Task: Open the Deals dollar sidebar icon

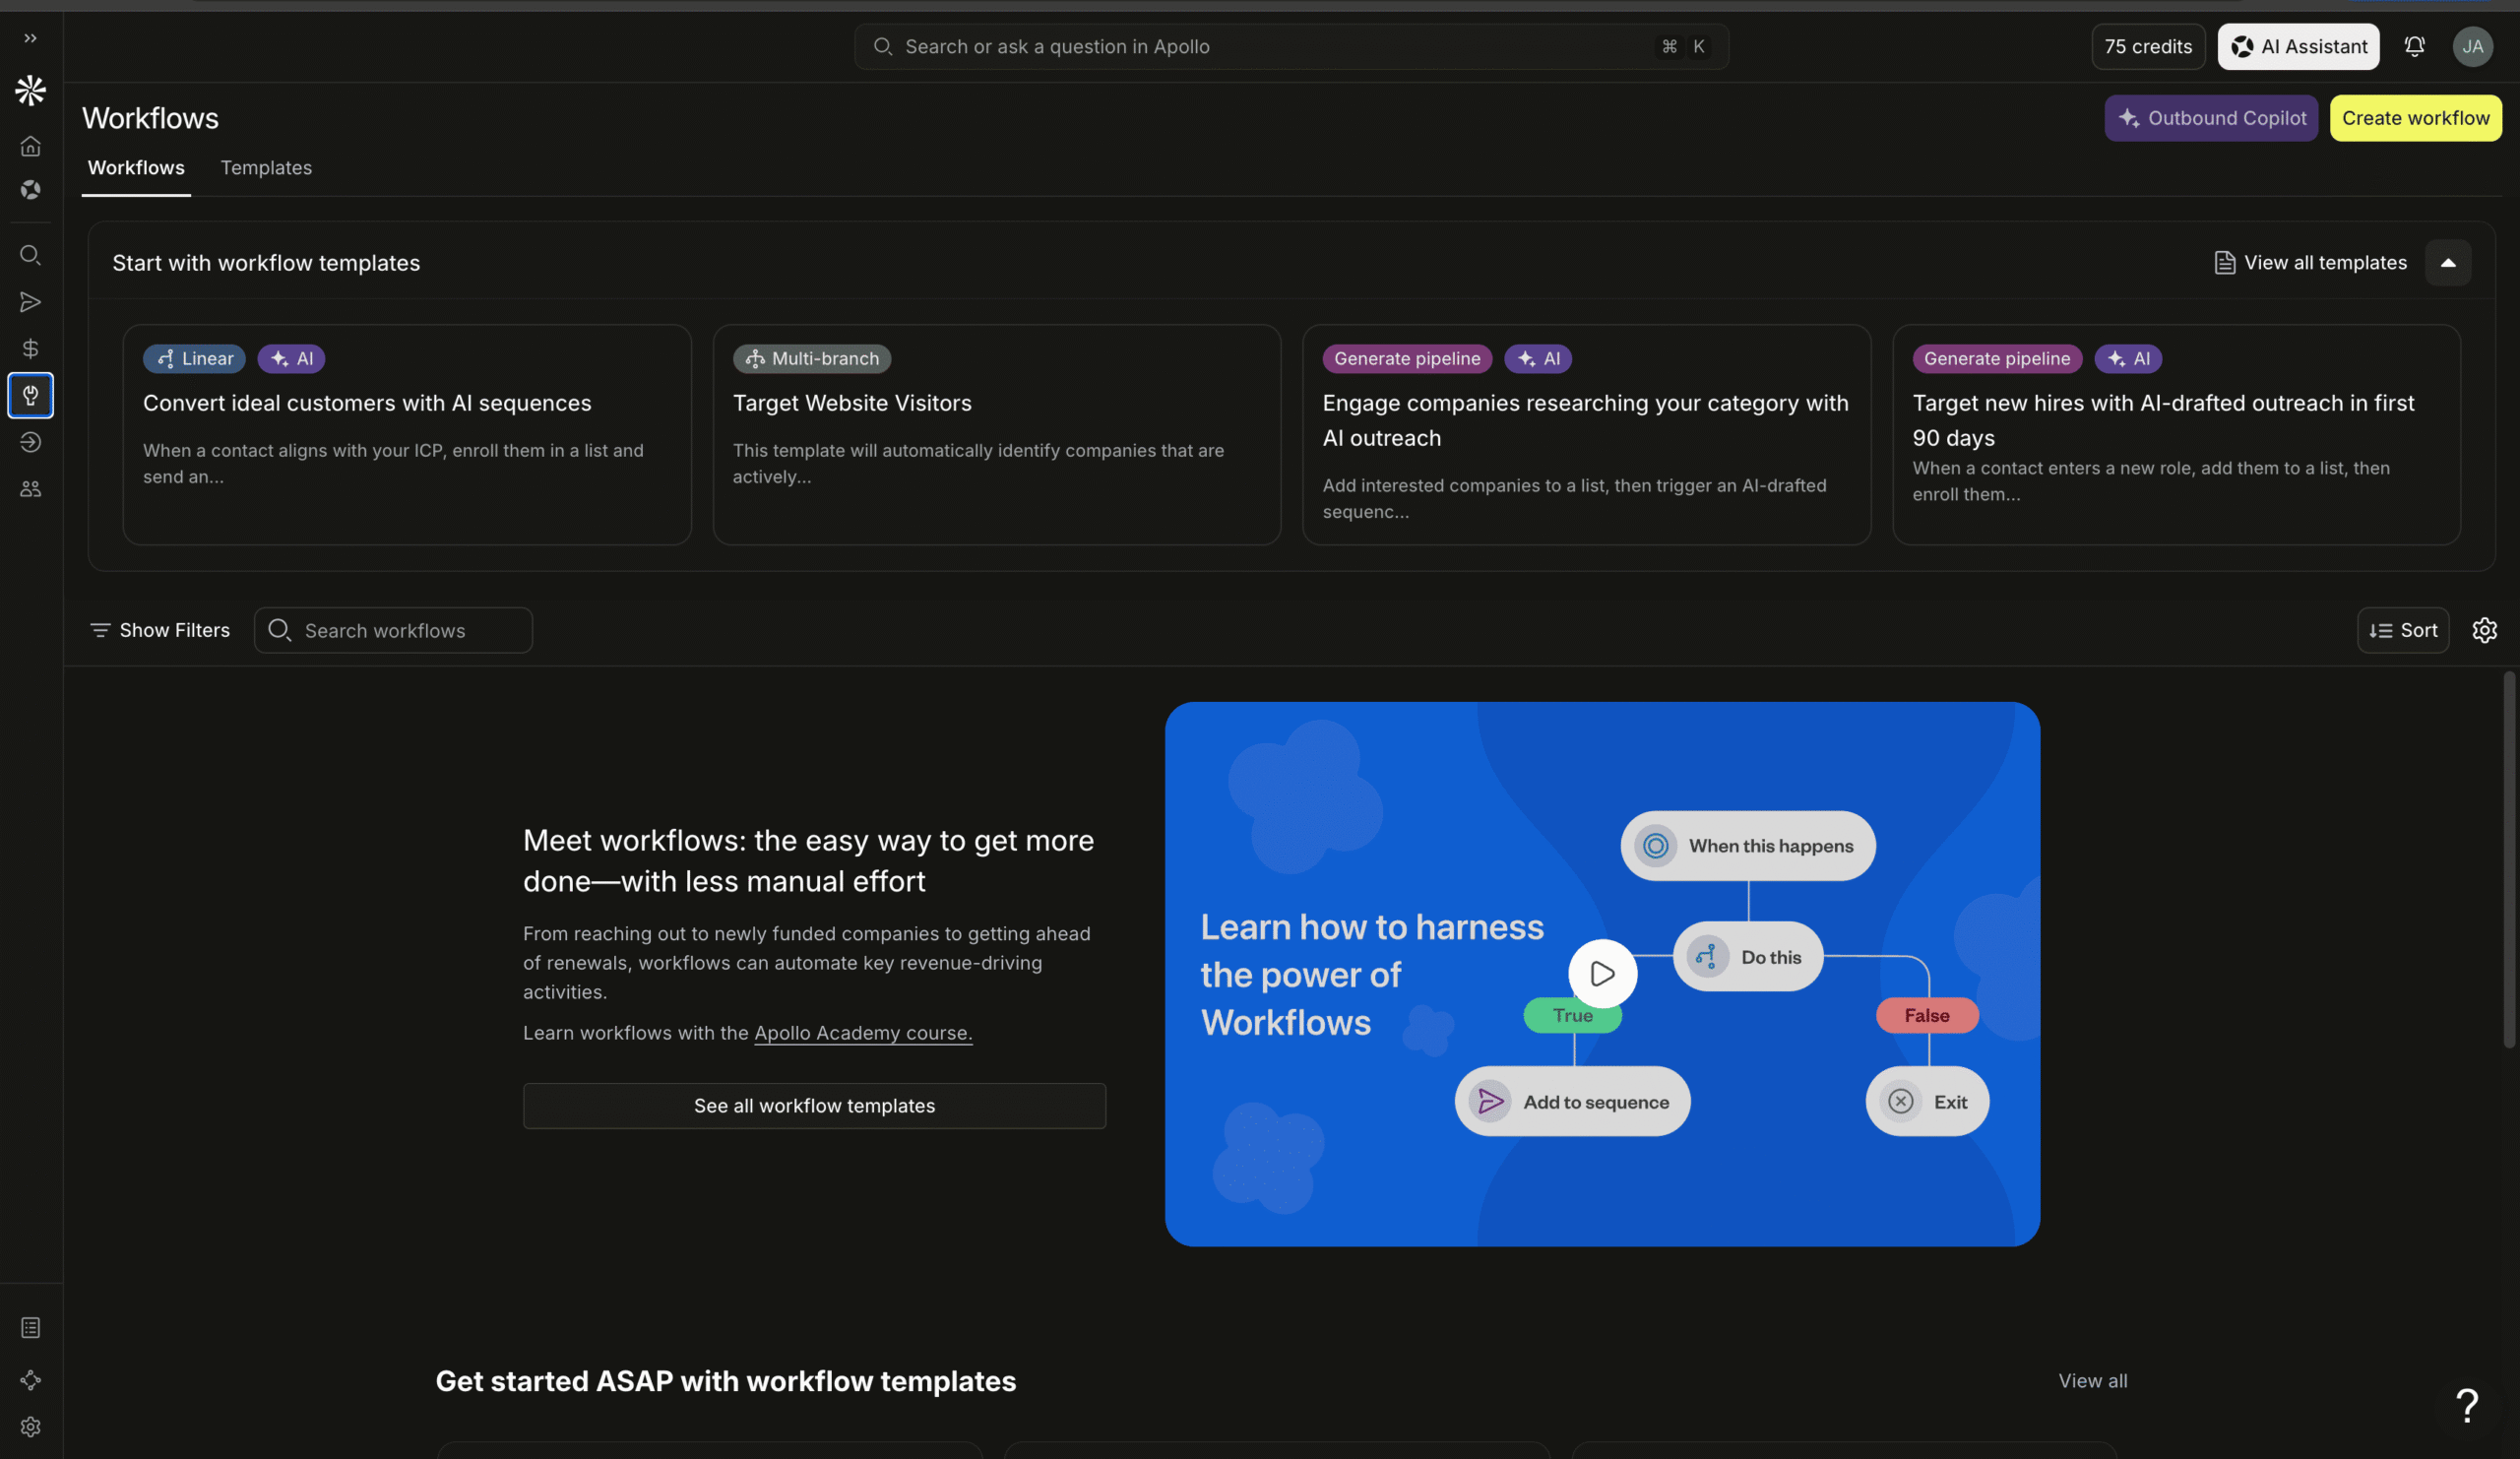Action: tap(31, 349)
